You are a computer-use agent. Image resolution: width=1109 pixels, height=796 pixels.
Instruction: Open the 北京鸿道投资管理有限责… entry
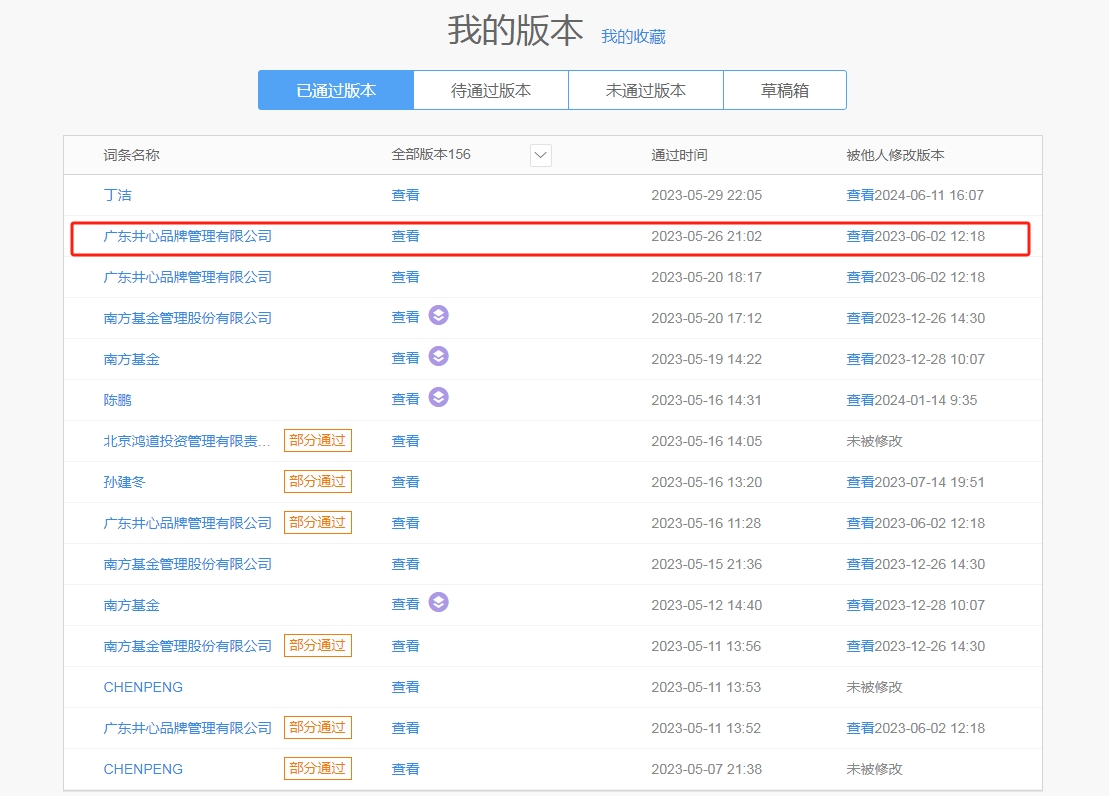click(187, 442)
